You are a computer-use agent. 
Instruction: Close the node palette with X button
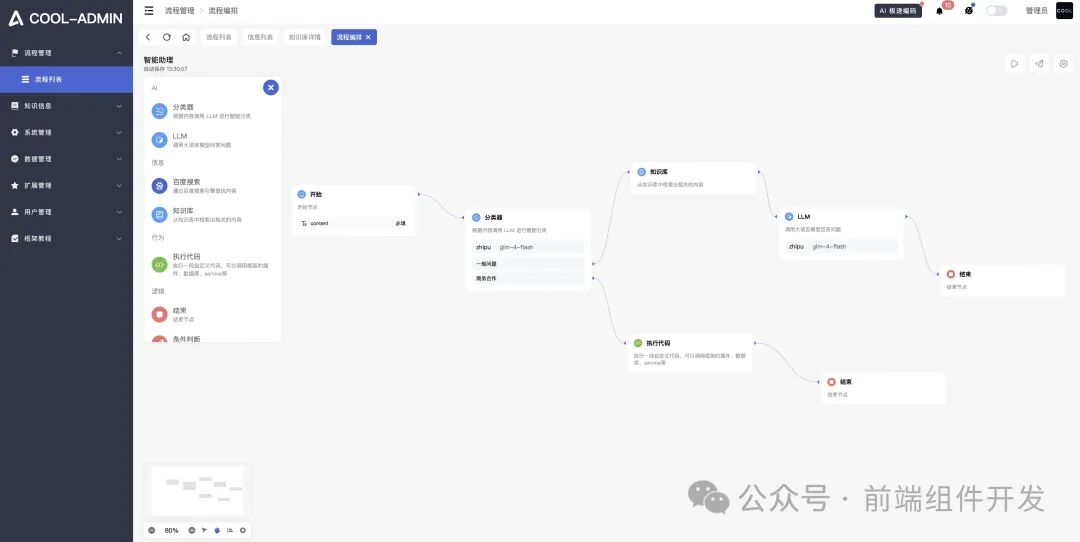[x=271, y=87]
